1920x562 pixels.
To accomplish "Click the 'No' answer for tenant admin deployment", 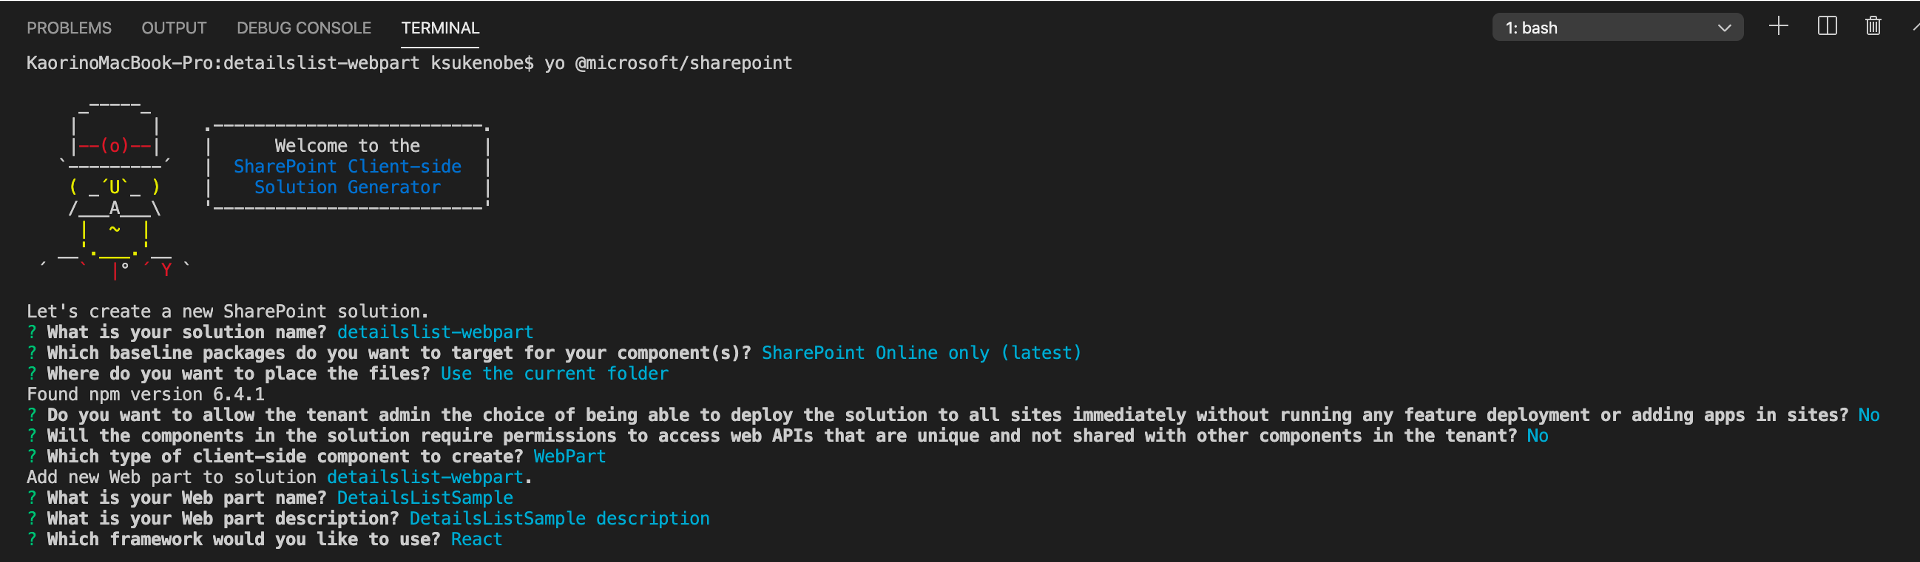I will pyautogui.click(x=1869, y=415).
